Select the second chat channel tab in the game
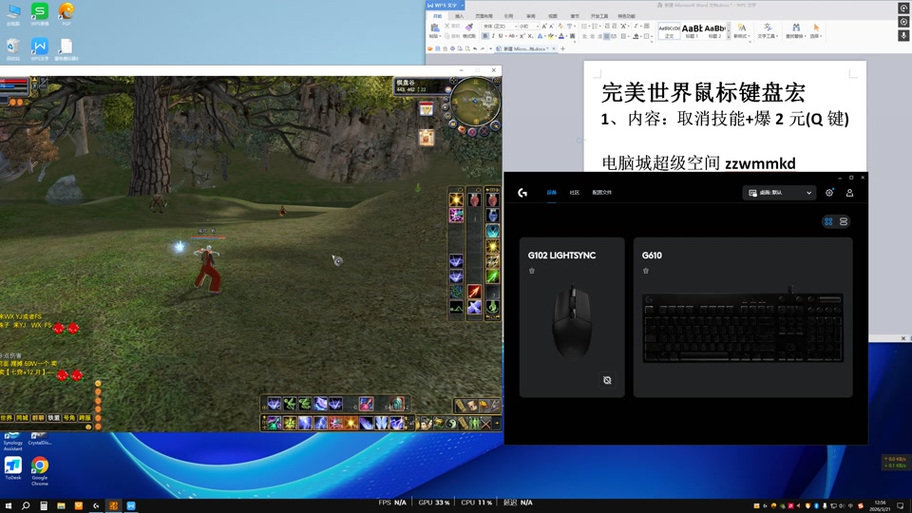Image resolution: width=912 pixels, height=513 pixels. 22,418
